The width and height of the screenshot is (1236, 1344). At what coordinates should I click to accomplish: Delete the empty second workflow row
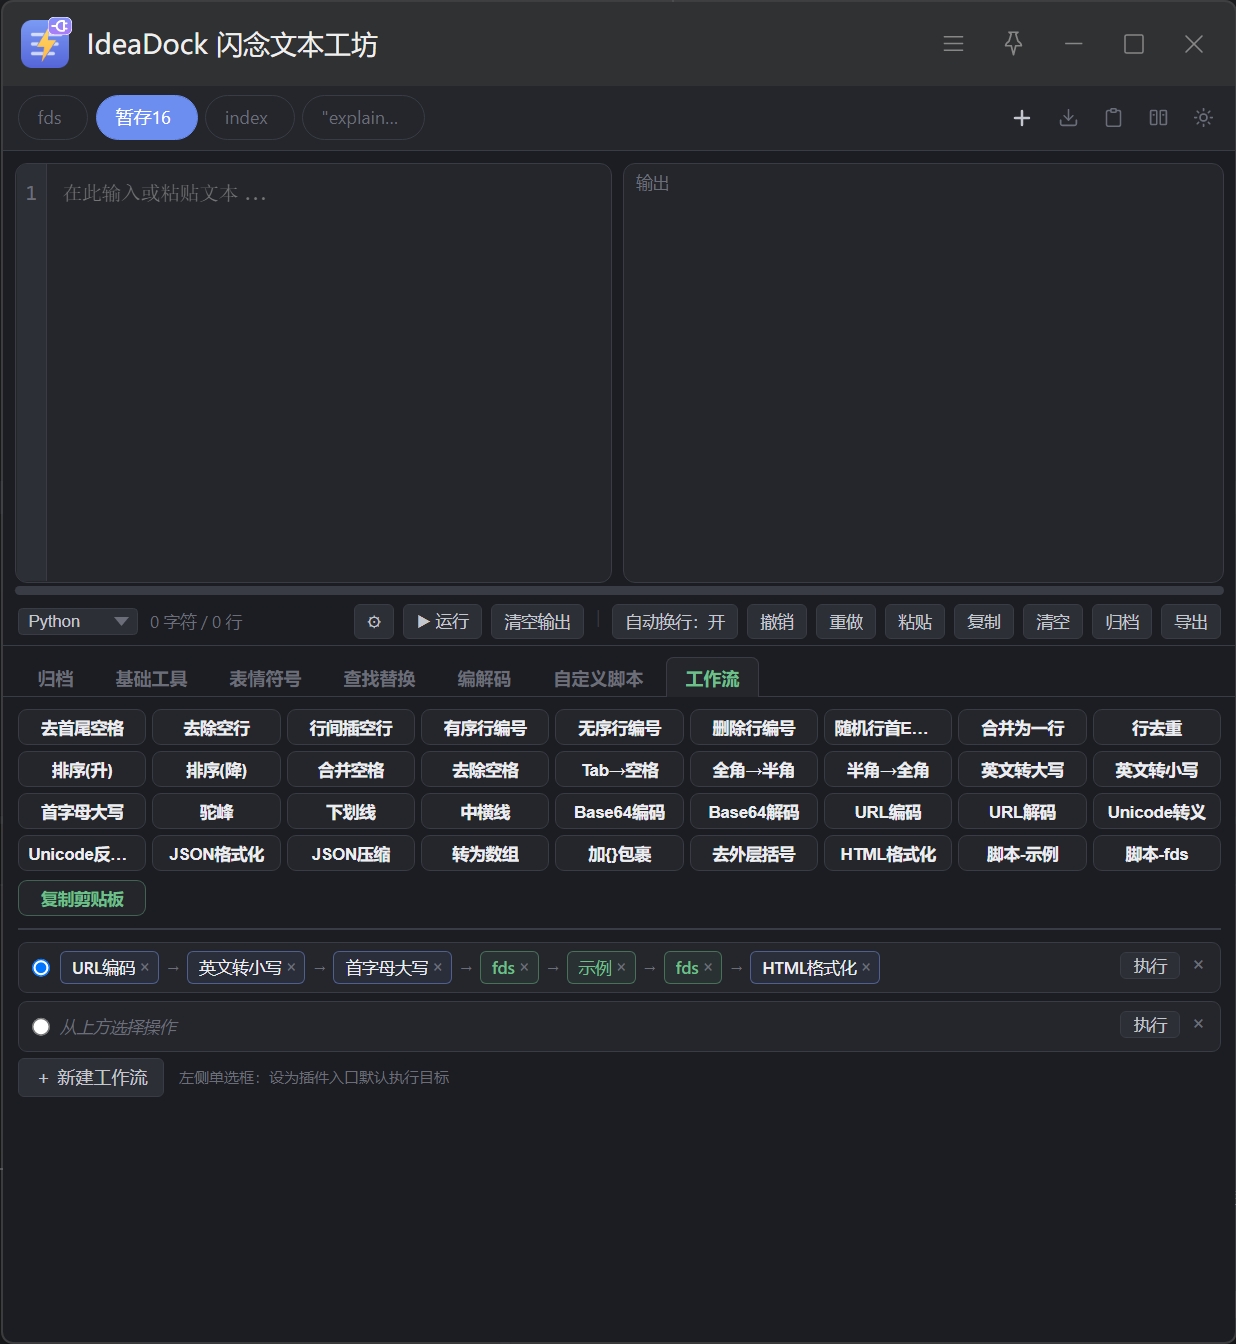(1198, 1024)
